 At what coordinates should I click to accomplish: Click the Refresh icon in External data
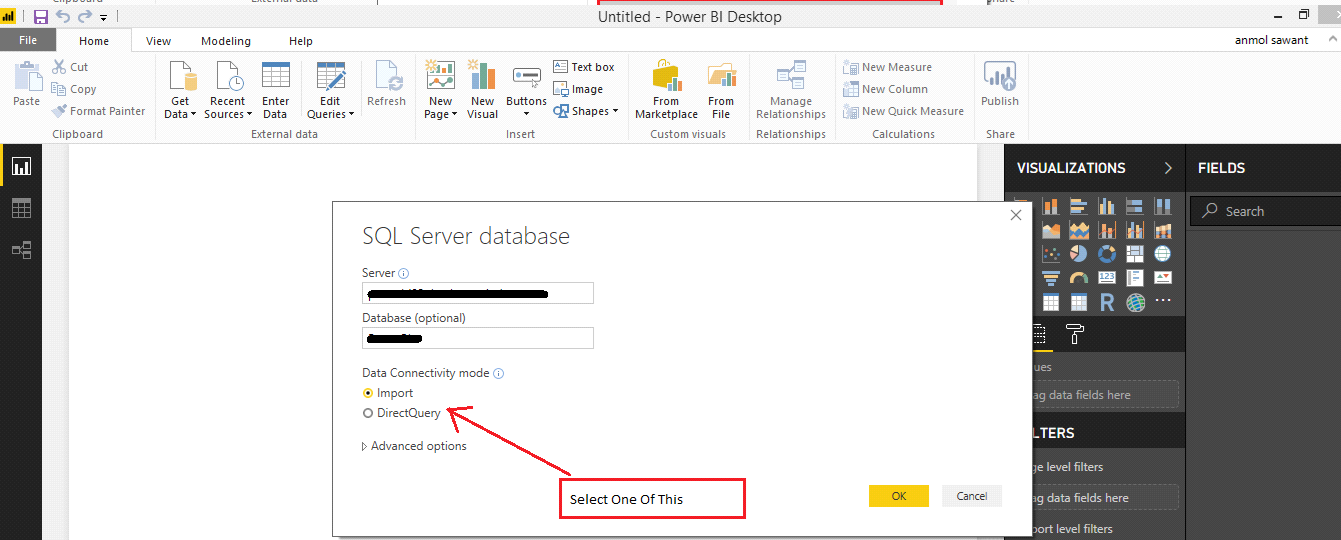pyautogui.click(x=387, y=77)
